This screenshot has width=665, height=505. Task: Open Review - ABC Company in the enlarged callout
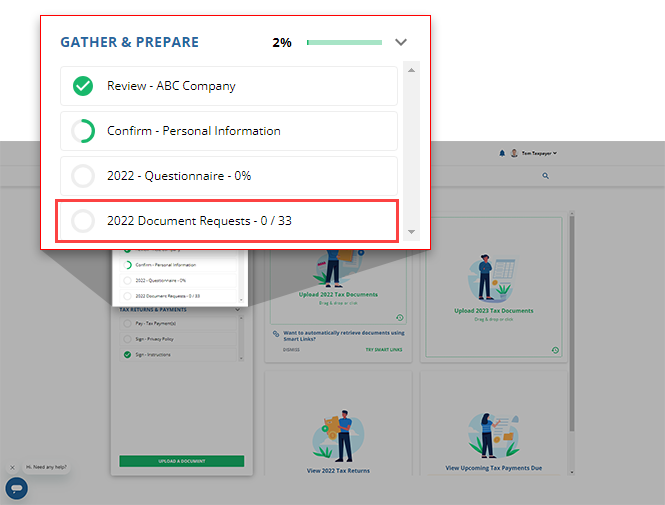(x=229, y=86)
